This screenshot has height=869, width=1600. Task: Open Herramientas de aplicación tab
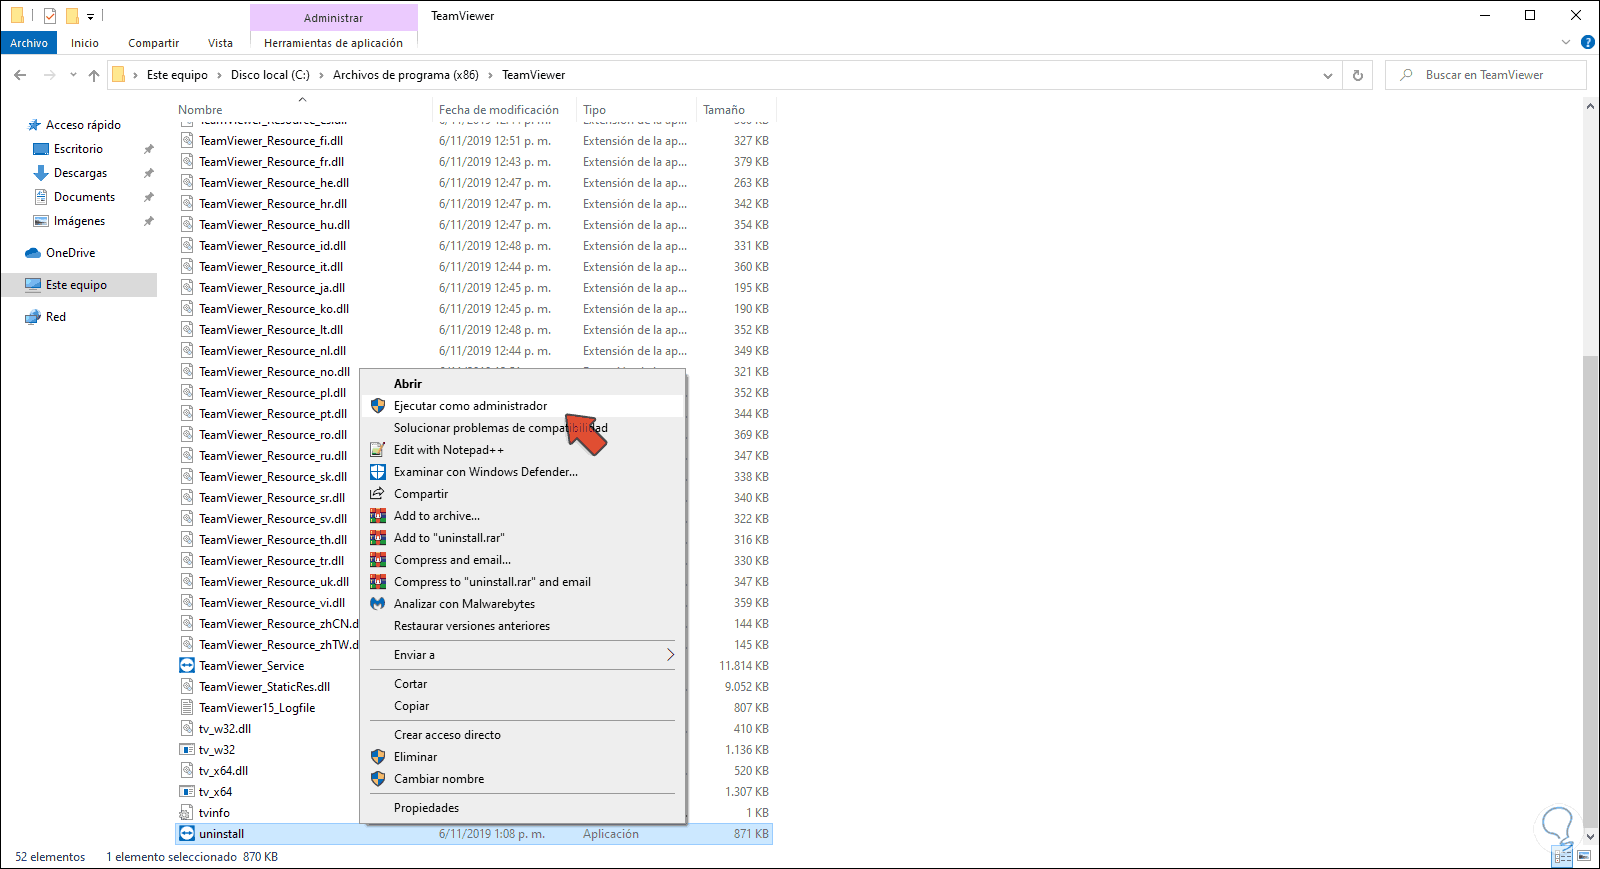(x=334, y=43)
